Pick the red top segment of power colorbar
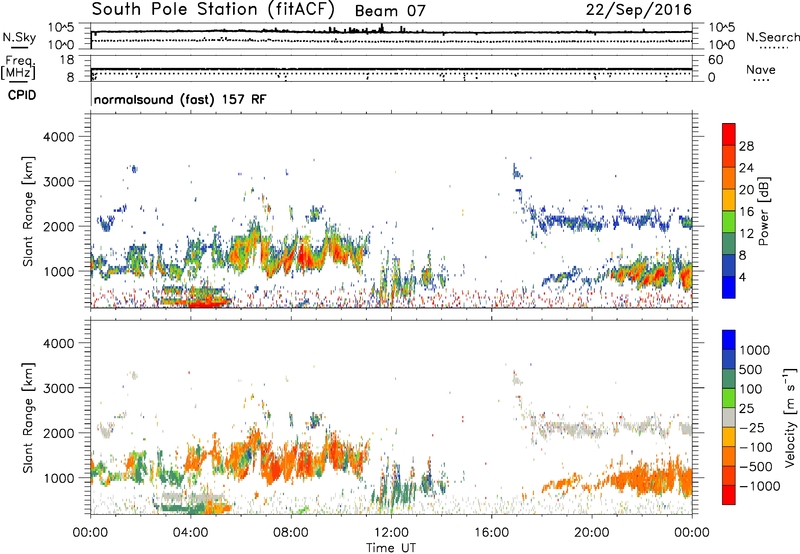Image resolution: width=800 pixels, height=554 pixels. 729,135
